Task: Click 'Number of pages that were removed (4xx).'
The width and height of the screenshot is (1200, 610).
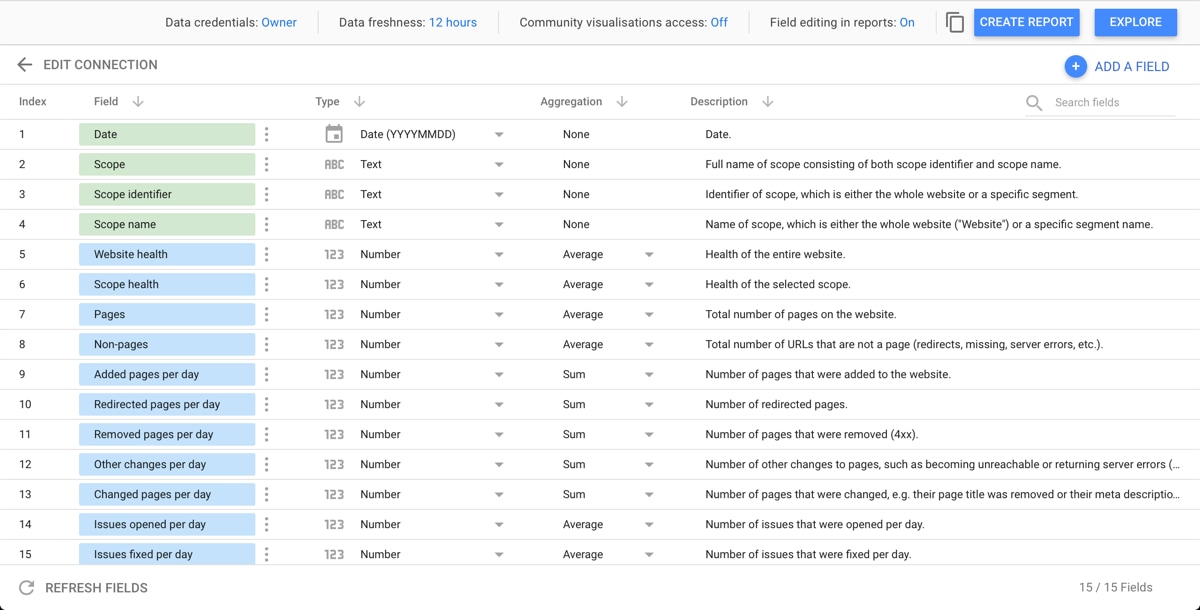Action: (812, 434)
